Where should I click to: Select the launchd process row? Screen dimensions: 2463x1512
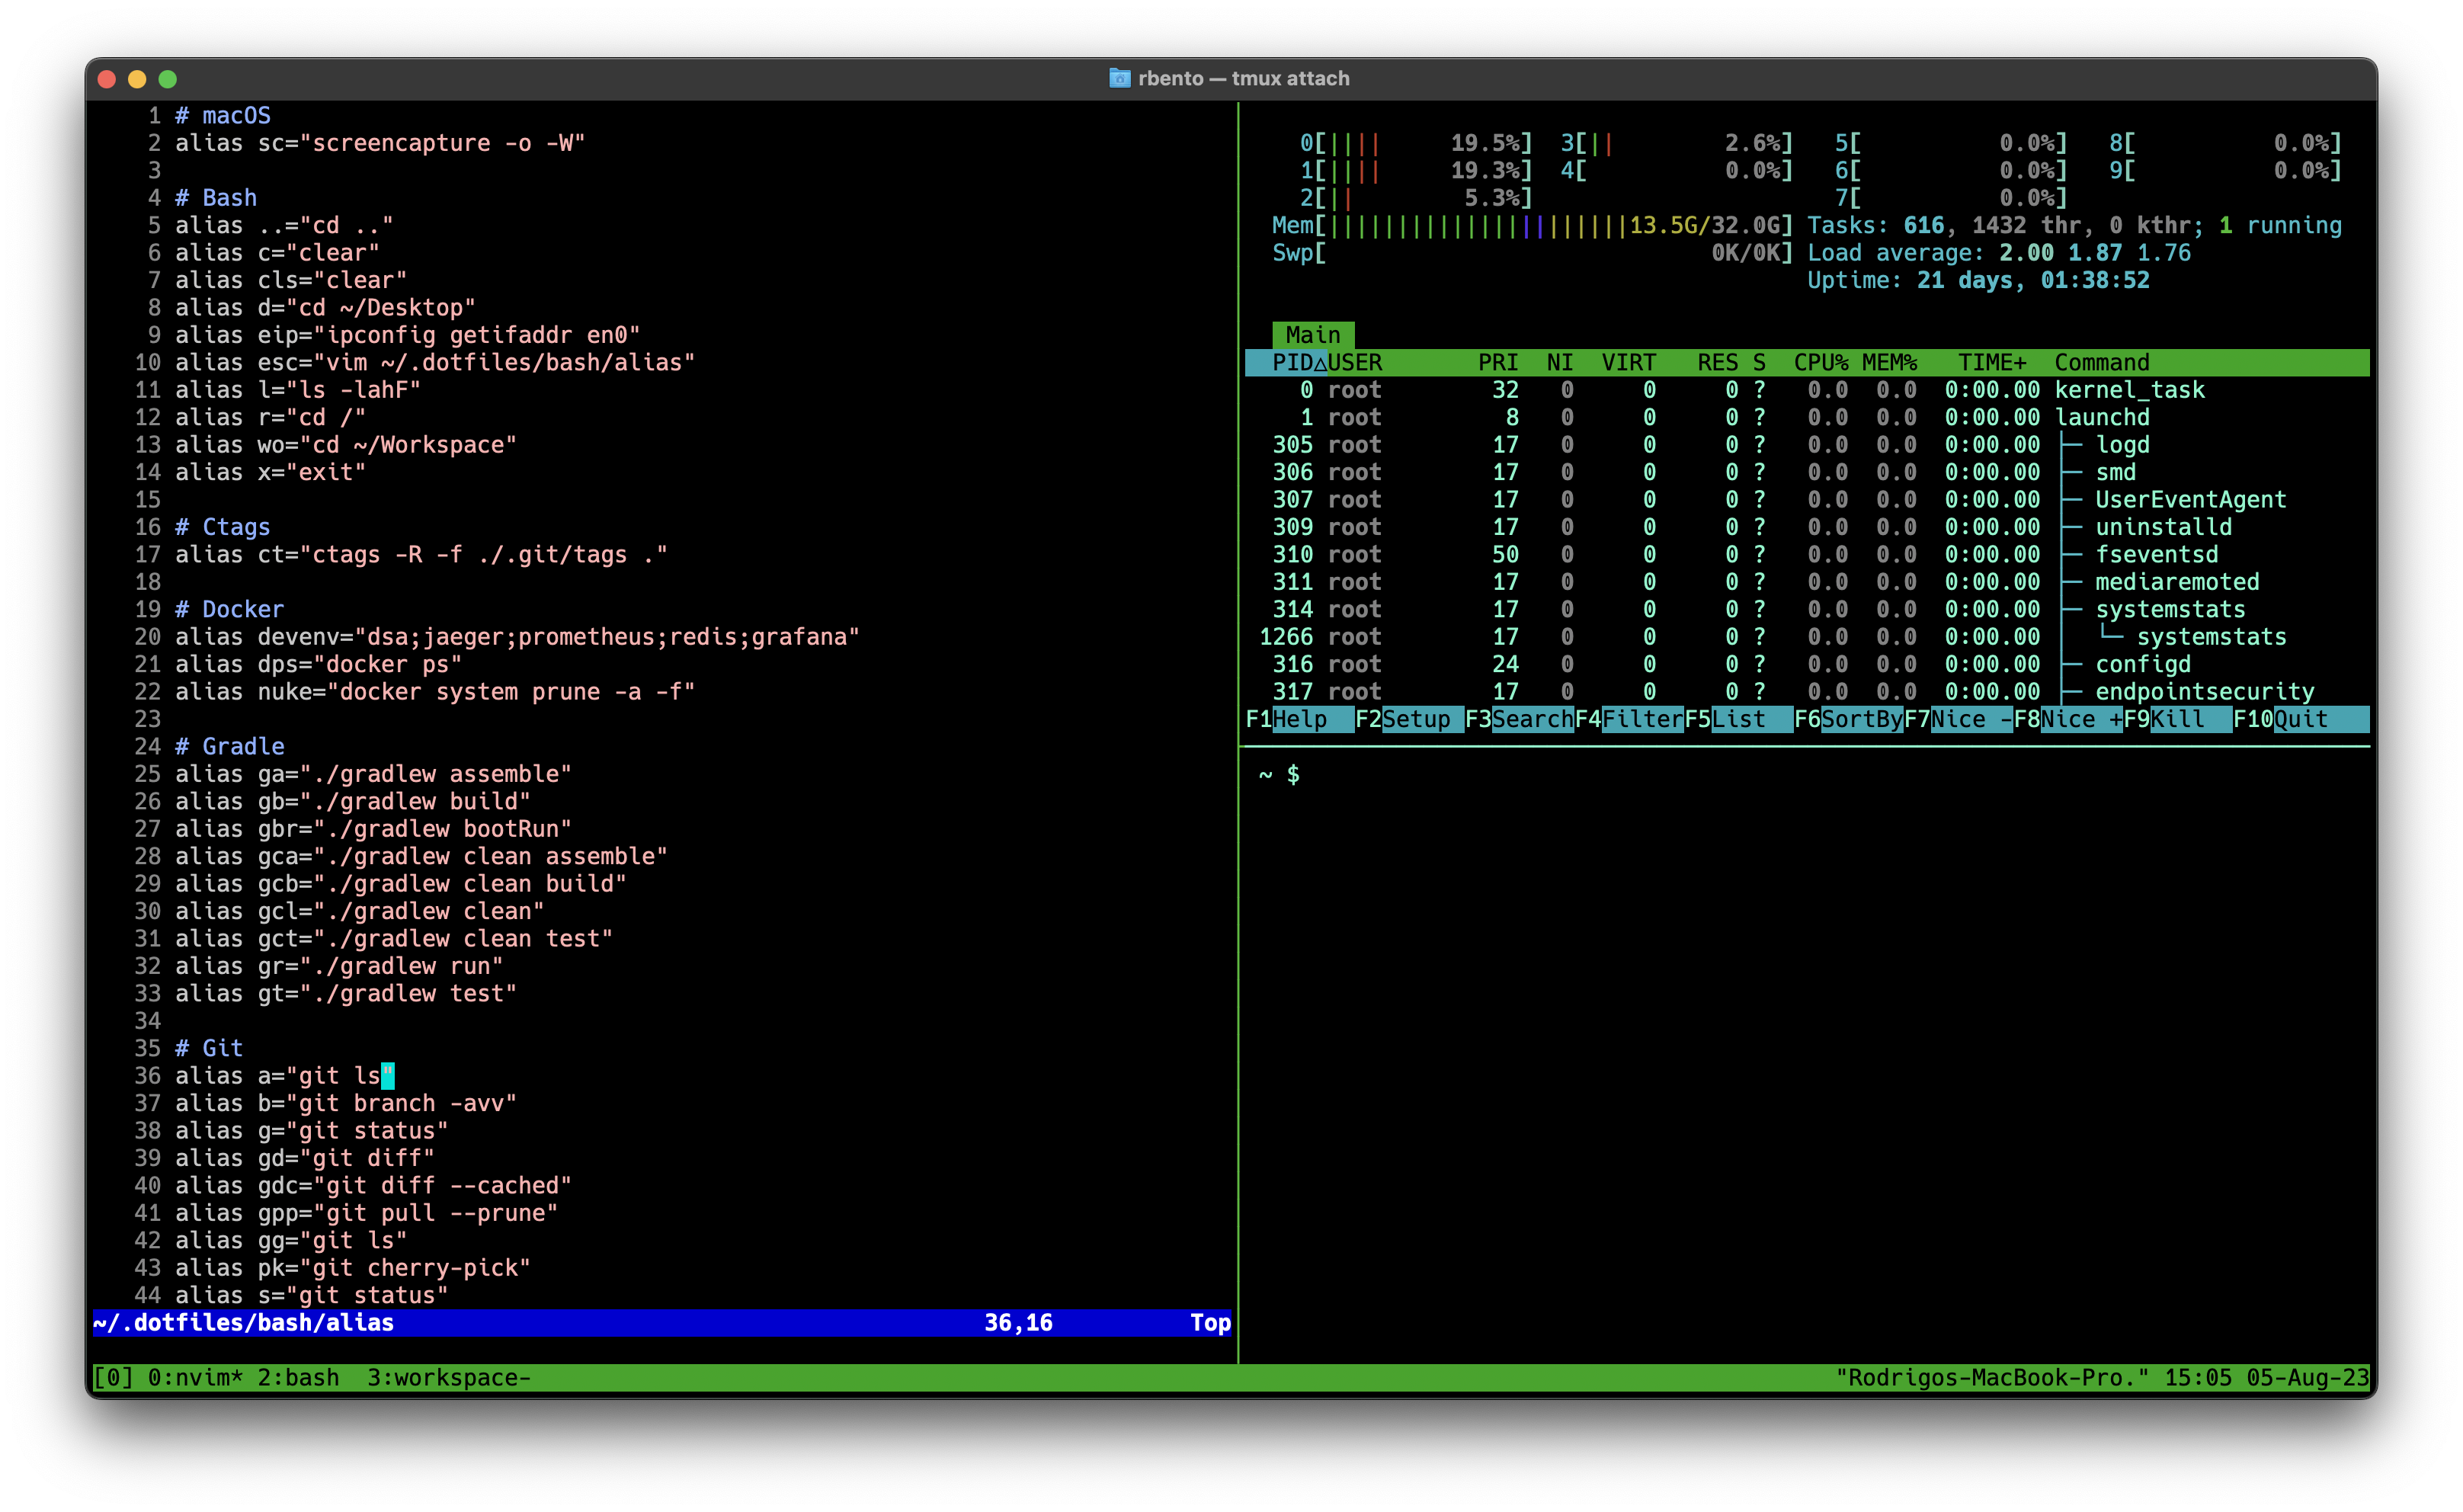pos(1807,417)
